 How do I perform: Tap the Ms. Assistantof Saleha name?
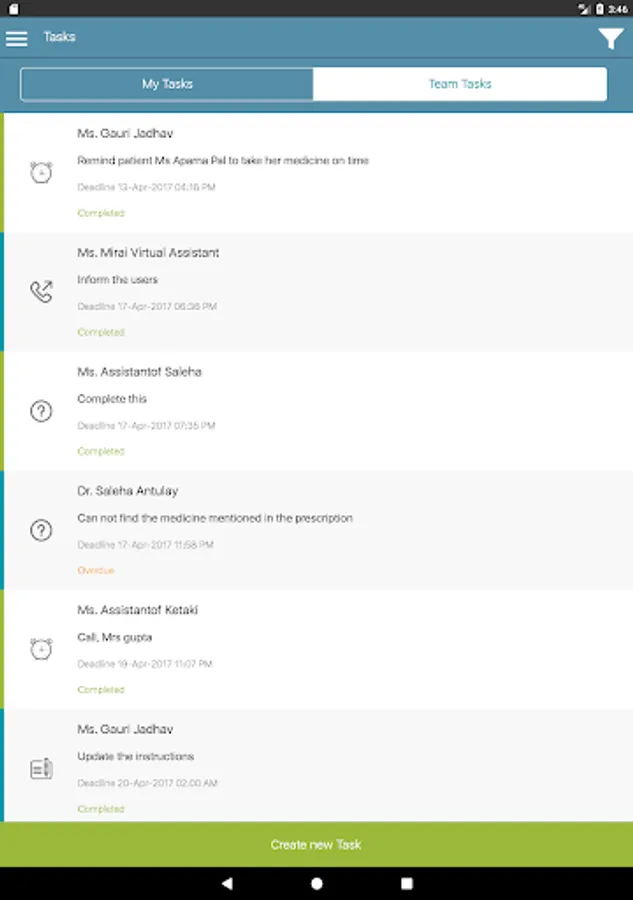pos(140,372)
